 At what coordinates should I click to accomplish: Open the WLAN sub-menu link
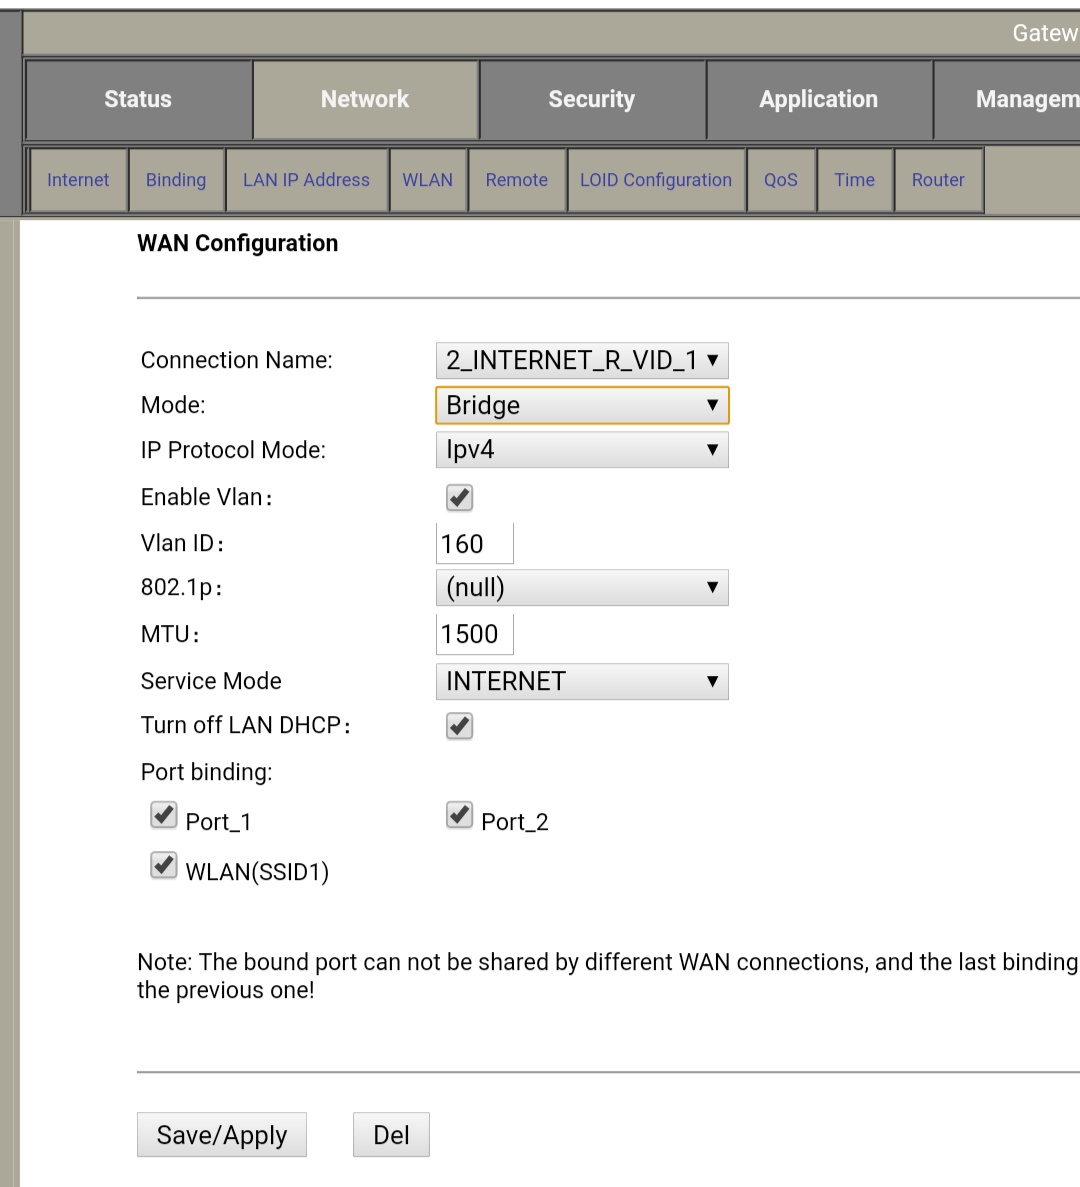pos(428,180)
